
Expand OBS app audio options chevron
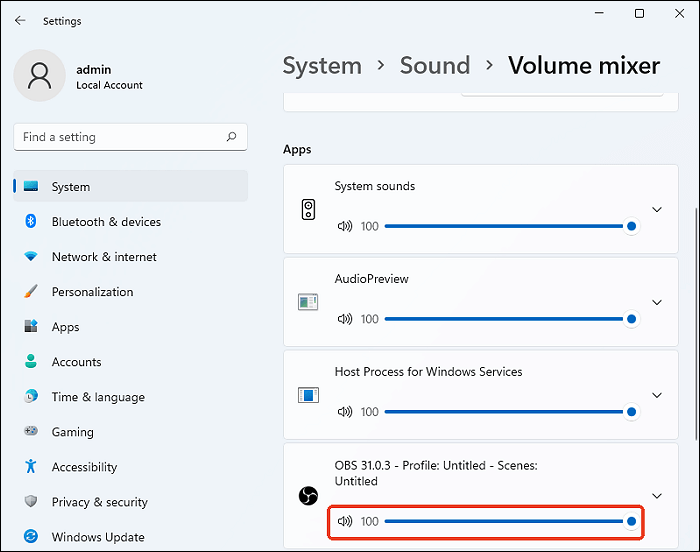pyautogui.click(x=657, y=495)
